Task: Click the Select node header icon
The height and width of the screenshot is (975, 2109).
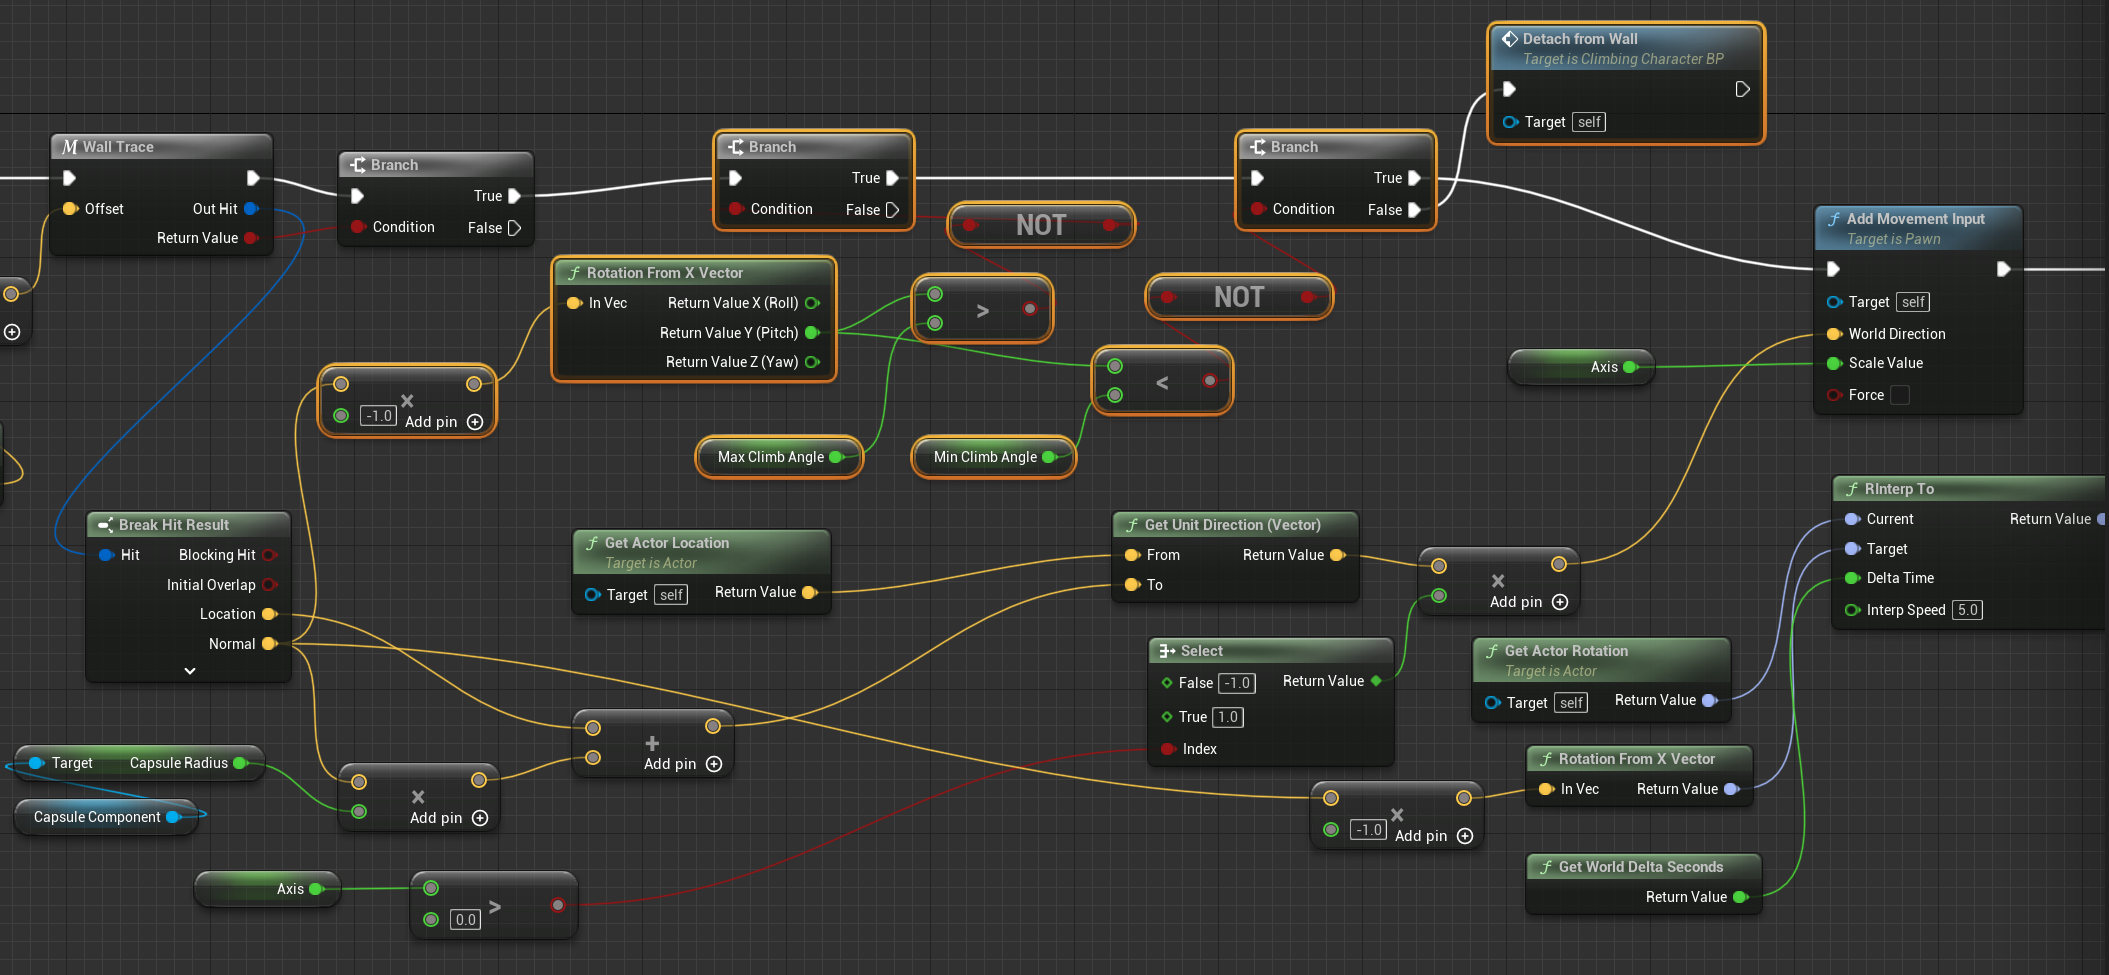Action: (x=1166, y=651)
